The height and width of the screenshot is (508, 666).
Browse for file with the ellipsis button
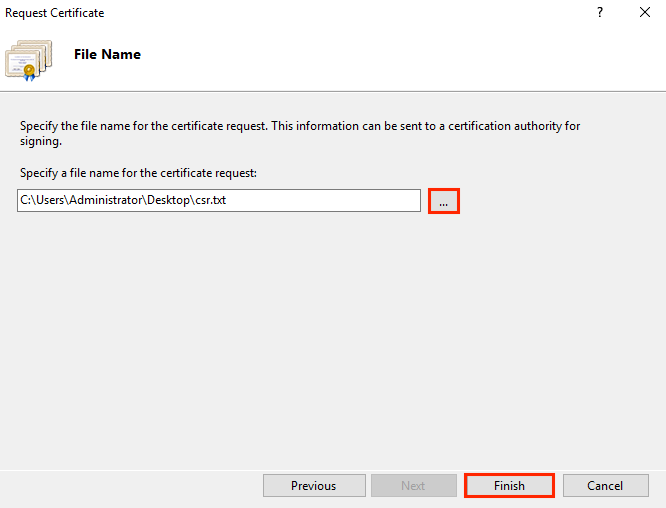click(x=443, y=201)
